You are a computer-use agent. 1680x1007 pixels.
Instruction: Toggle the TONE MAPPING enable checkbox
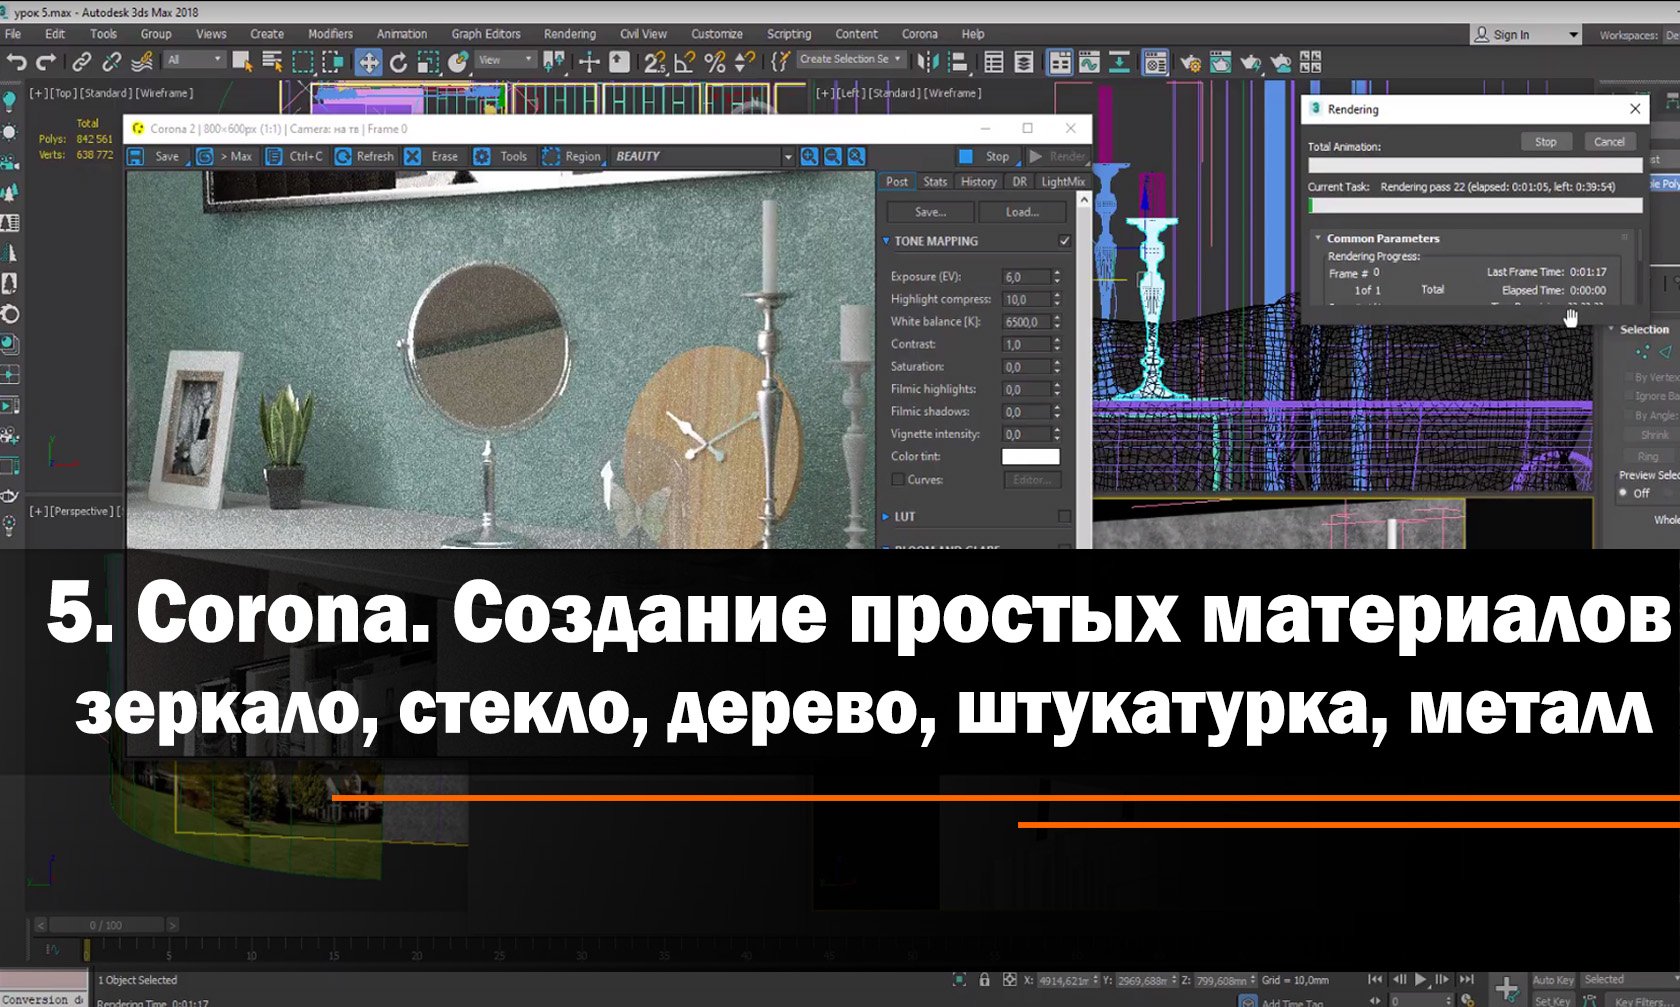[1064, 241]
